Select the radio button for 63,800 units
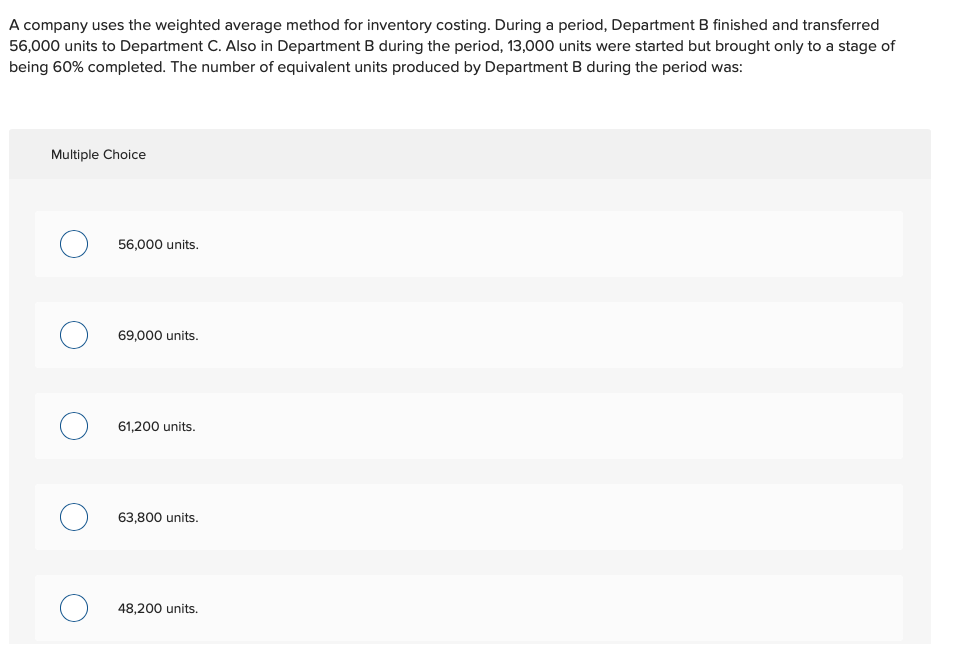Screen dimensions: 971x658 click(x=73, y=517)
